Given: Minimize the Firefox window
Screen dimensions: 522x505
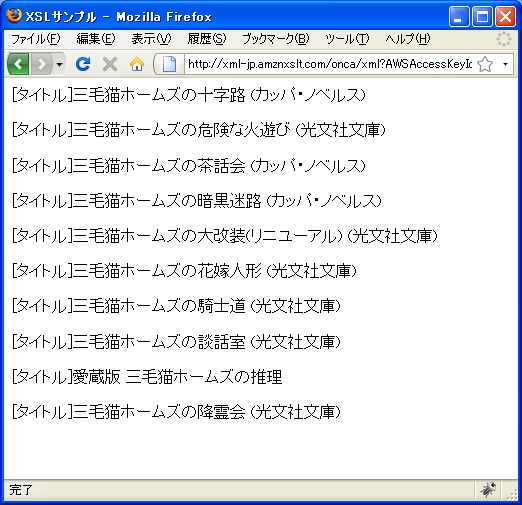Looking at the screenshot, I should tap(459, 16).
